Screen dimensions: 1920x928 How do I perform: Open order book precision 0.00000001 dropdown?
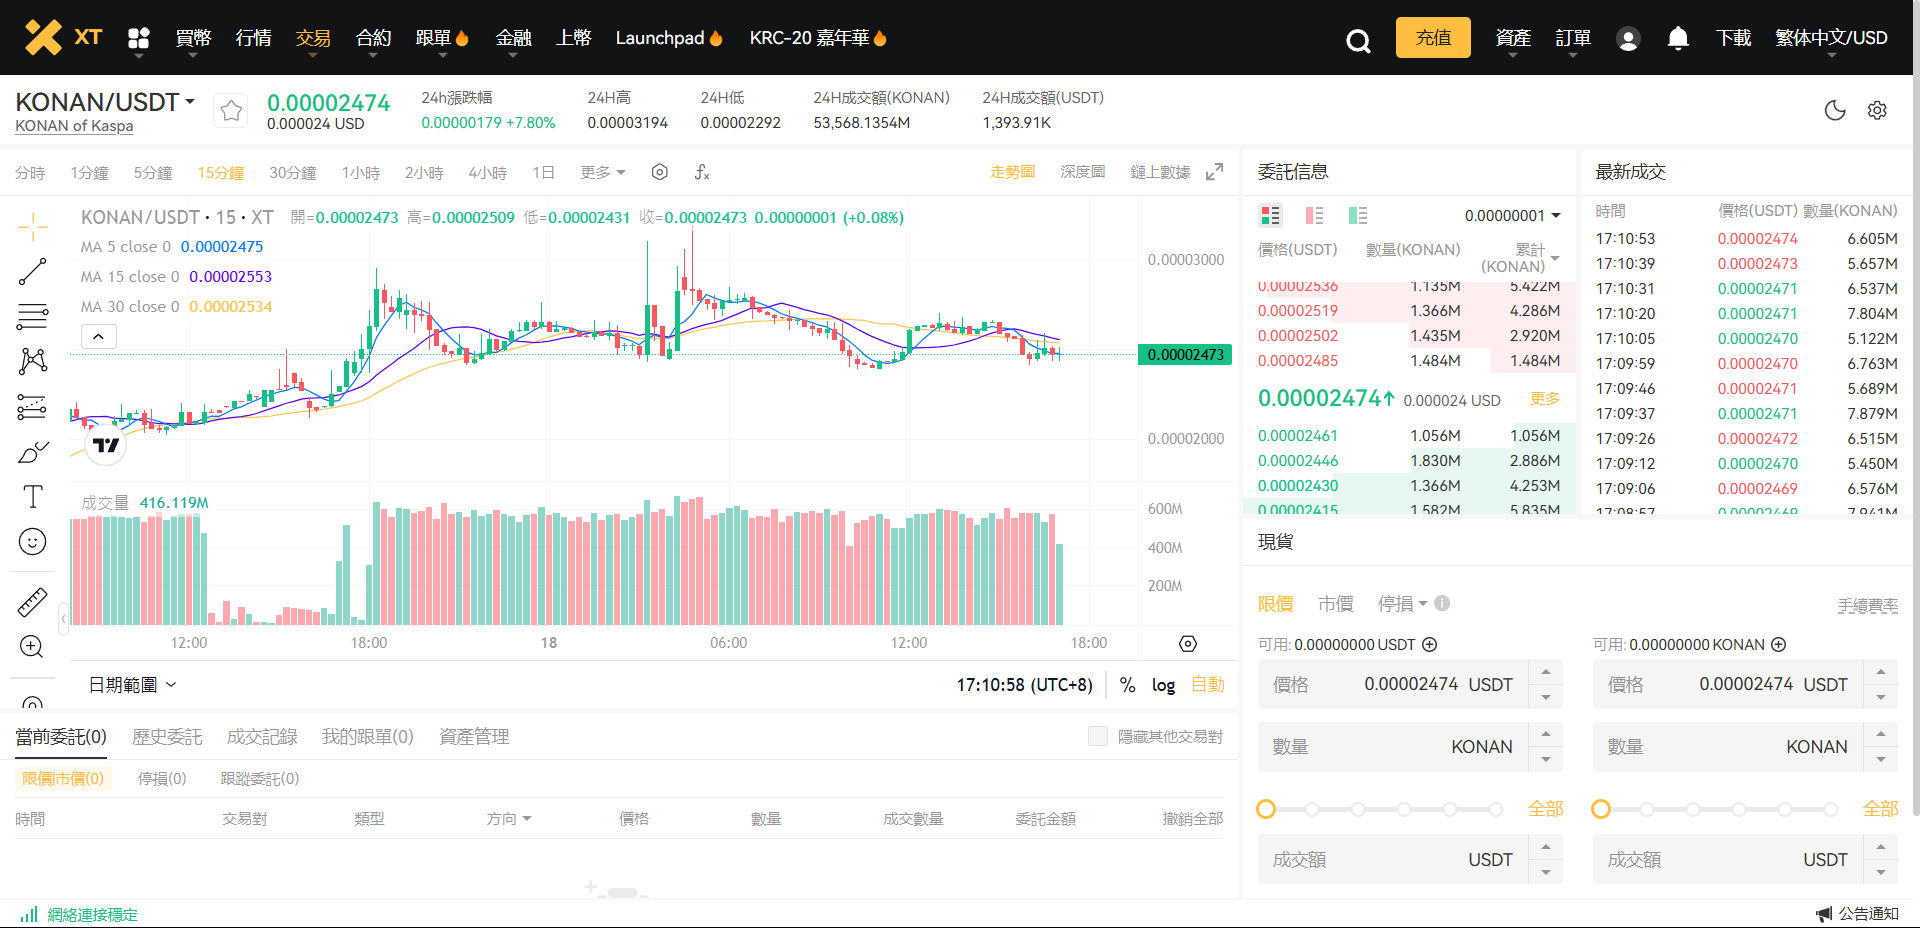(1512, 216)
